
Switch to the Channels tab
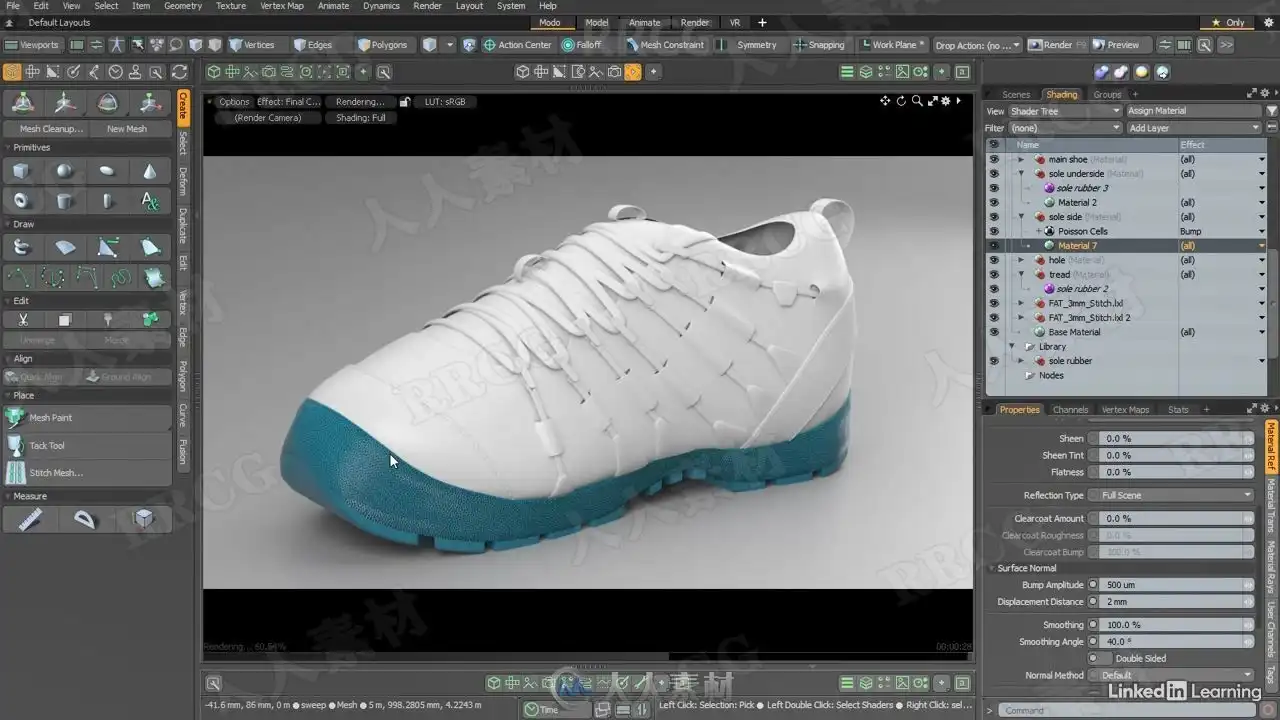pos(1070,409)
